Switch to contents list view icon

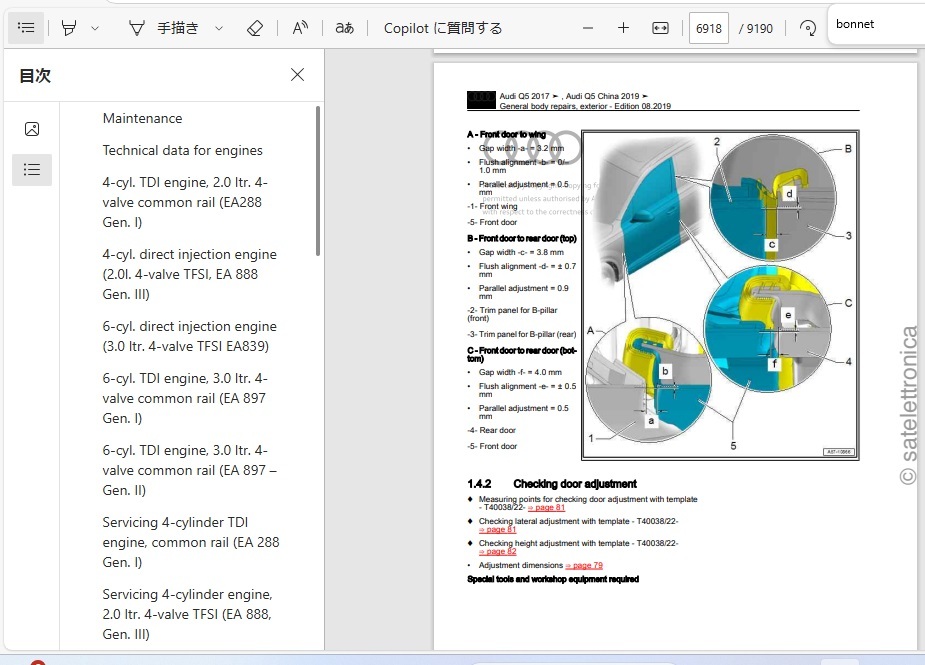(x=32, y=170)
